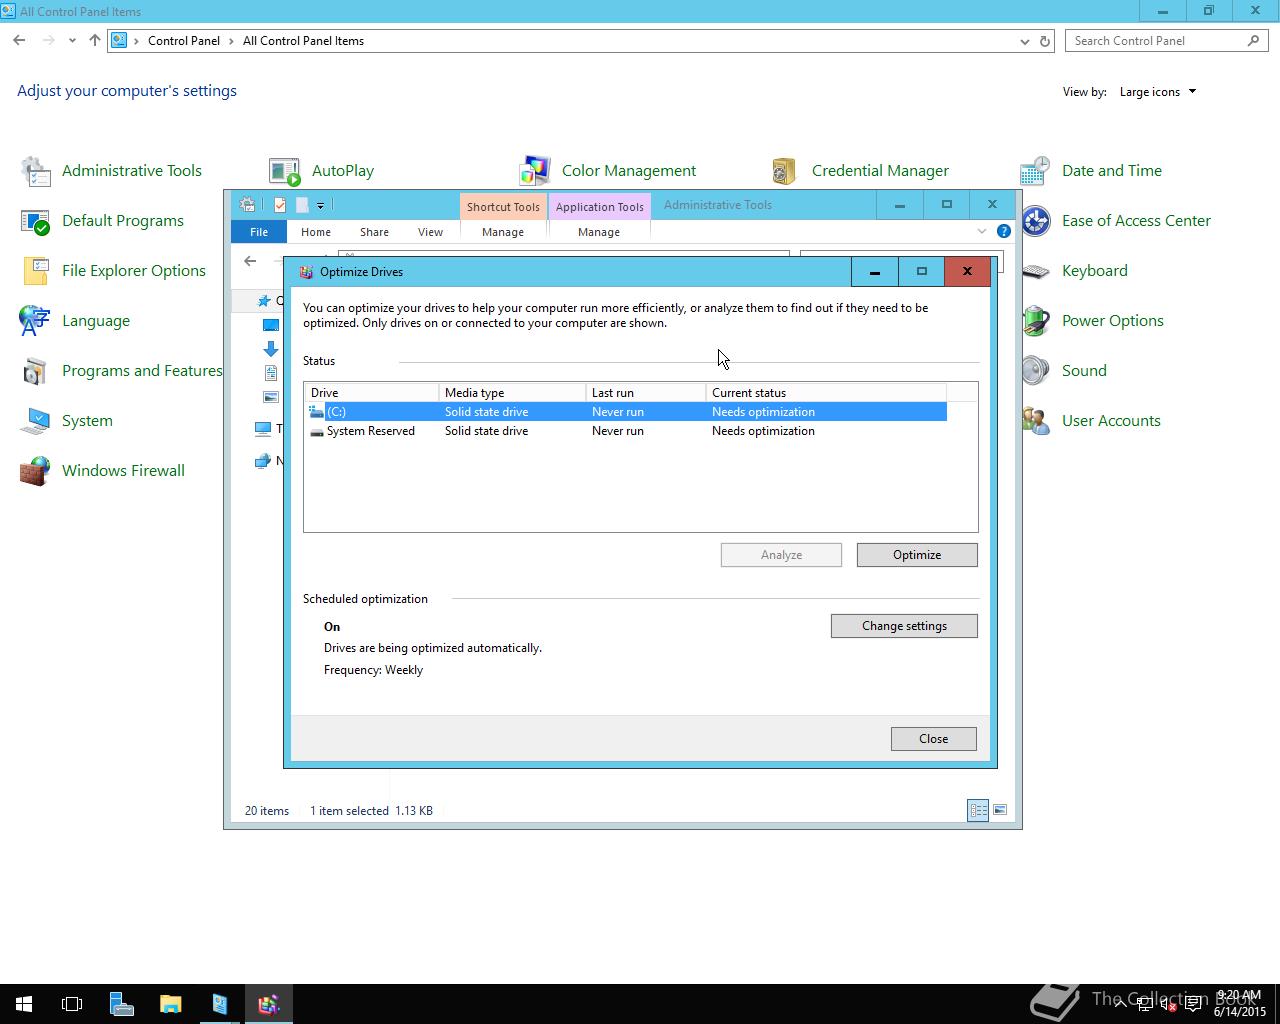Select the Documents icon in Administrative Tools navigation pane
1280x1024 pixels.
coord(270,373)
